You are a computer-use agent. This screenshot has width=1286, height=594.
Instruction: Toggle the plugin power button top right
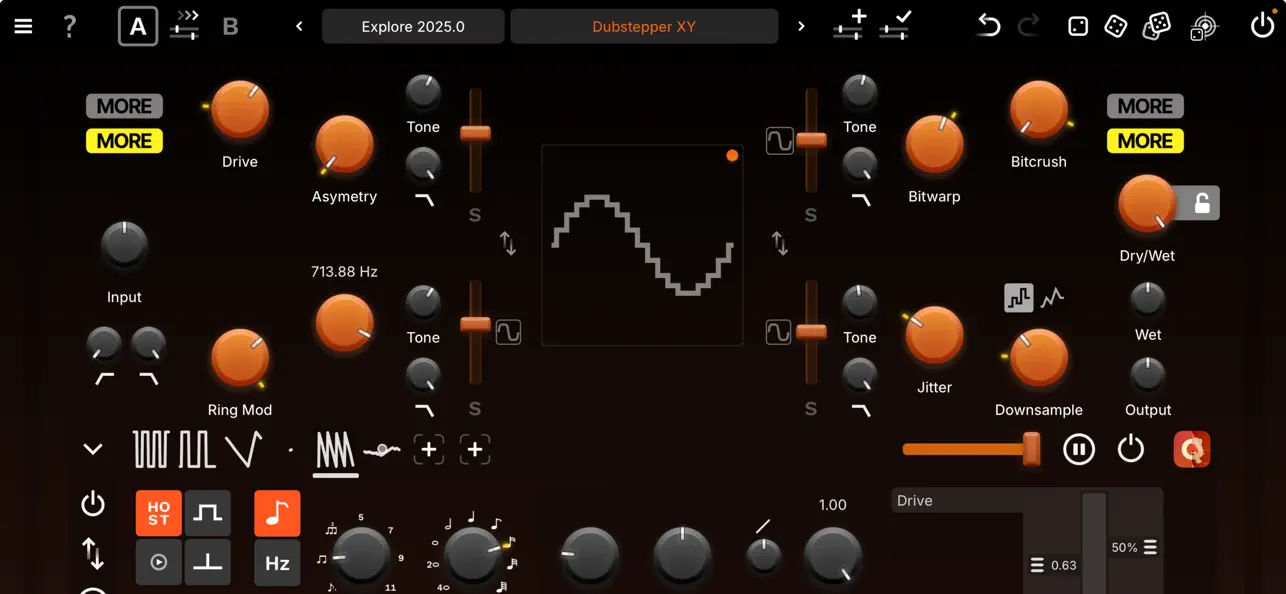(x=1262, y=25)
